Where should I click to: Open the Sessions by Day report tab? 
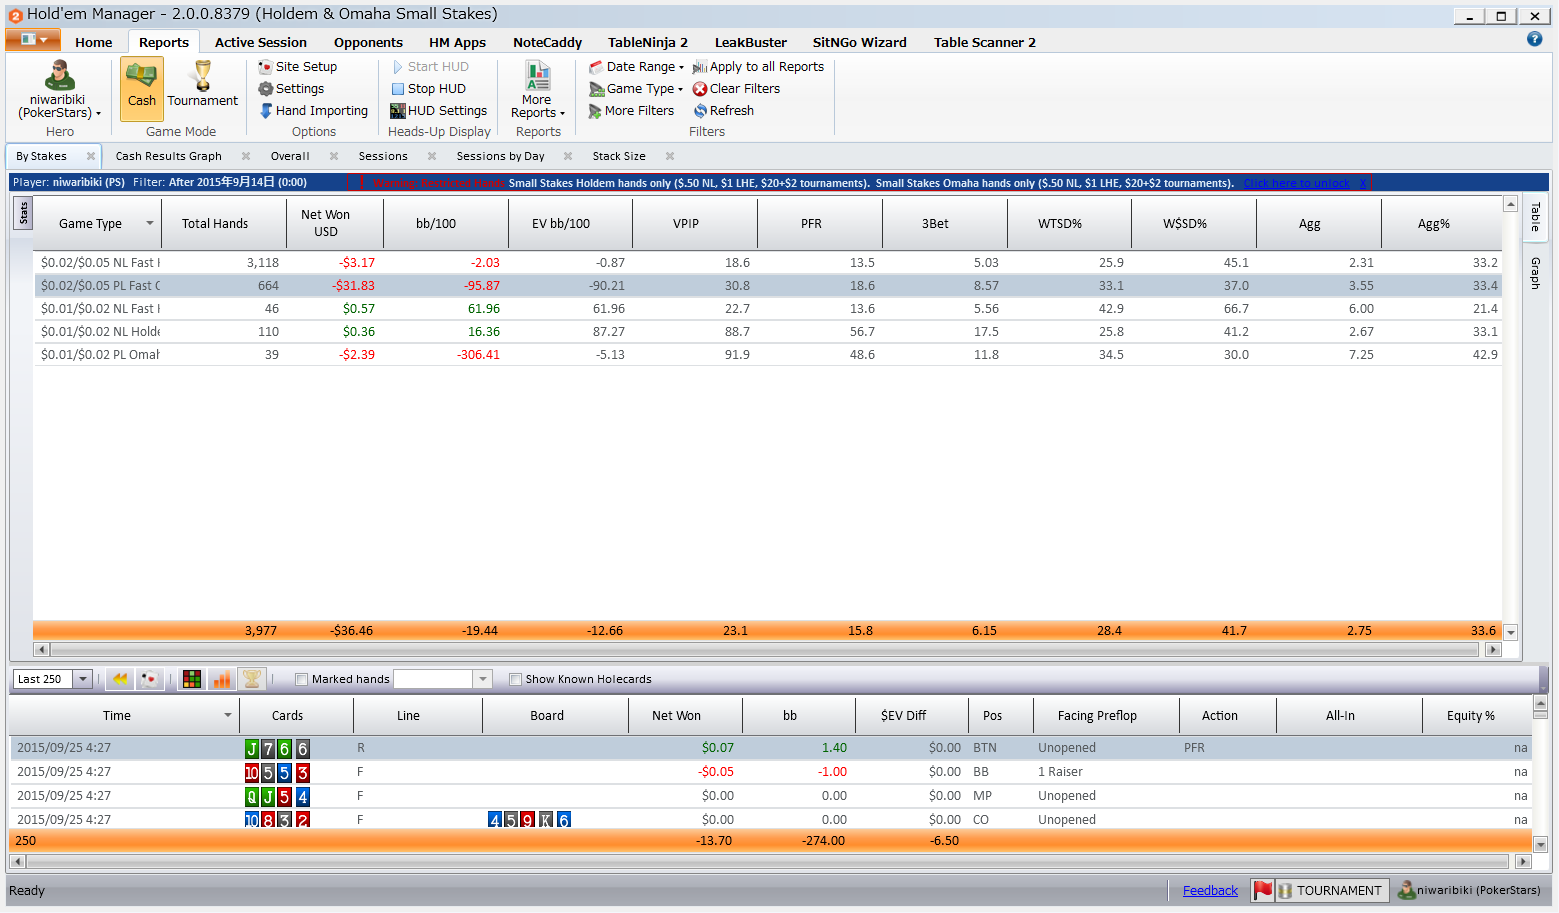pos(500,156)
